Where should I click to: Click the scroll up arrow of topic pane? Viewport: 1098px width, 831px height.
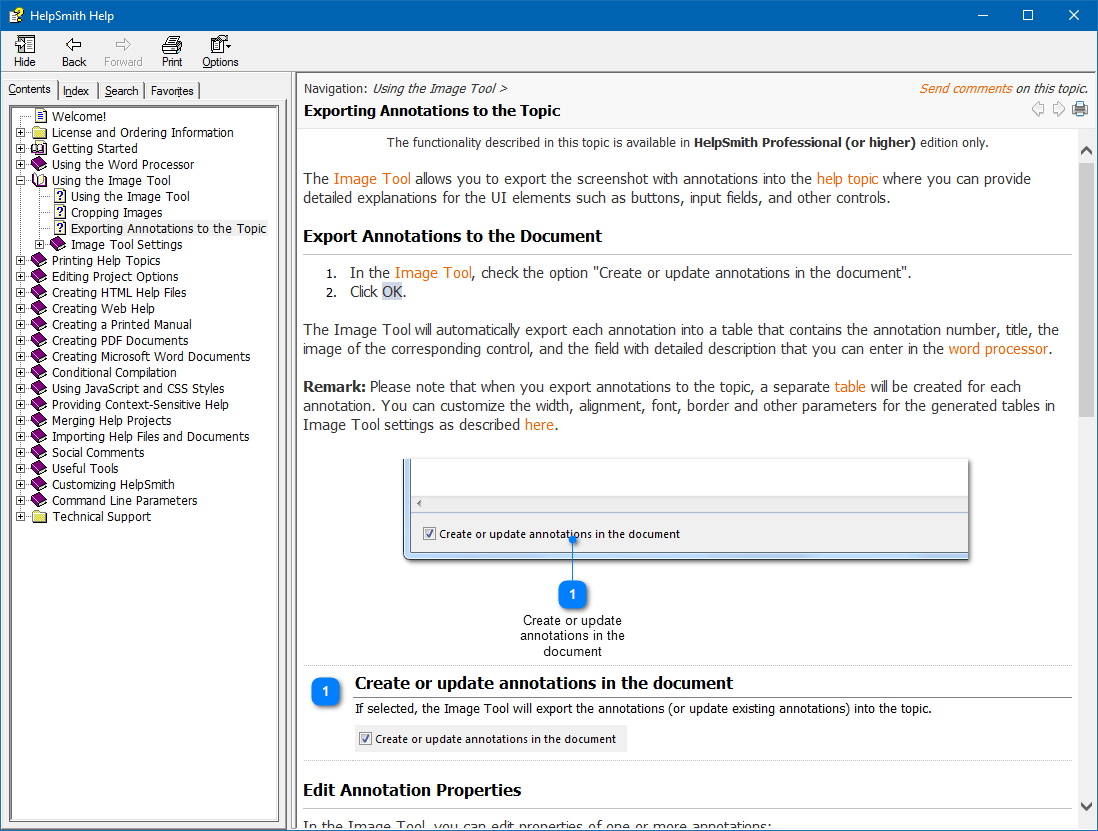pyautogui.click(x=1086, y=151)
